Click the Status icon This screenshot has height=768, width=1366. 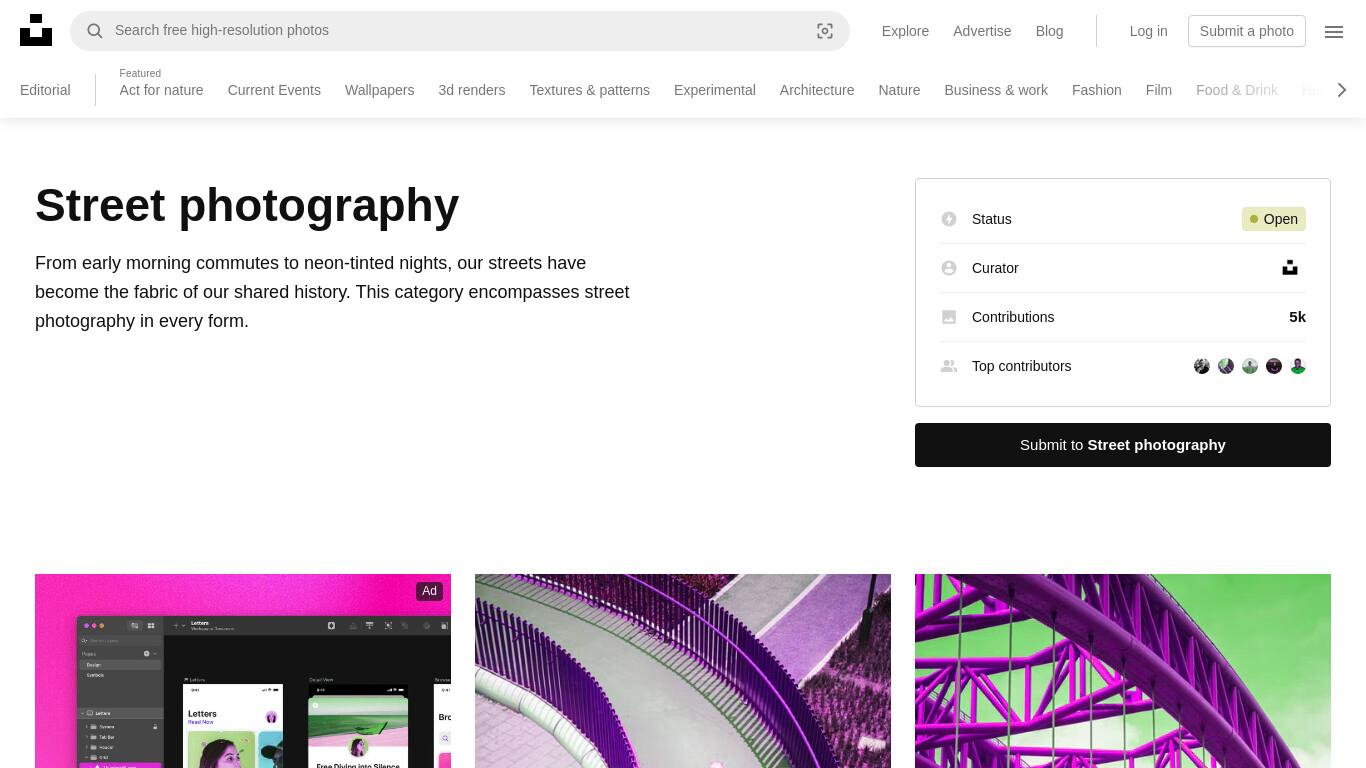[949, 219]
